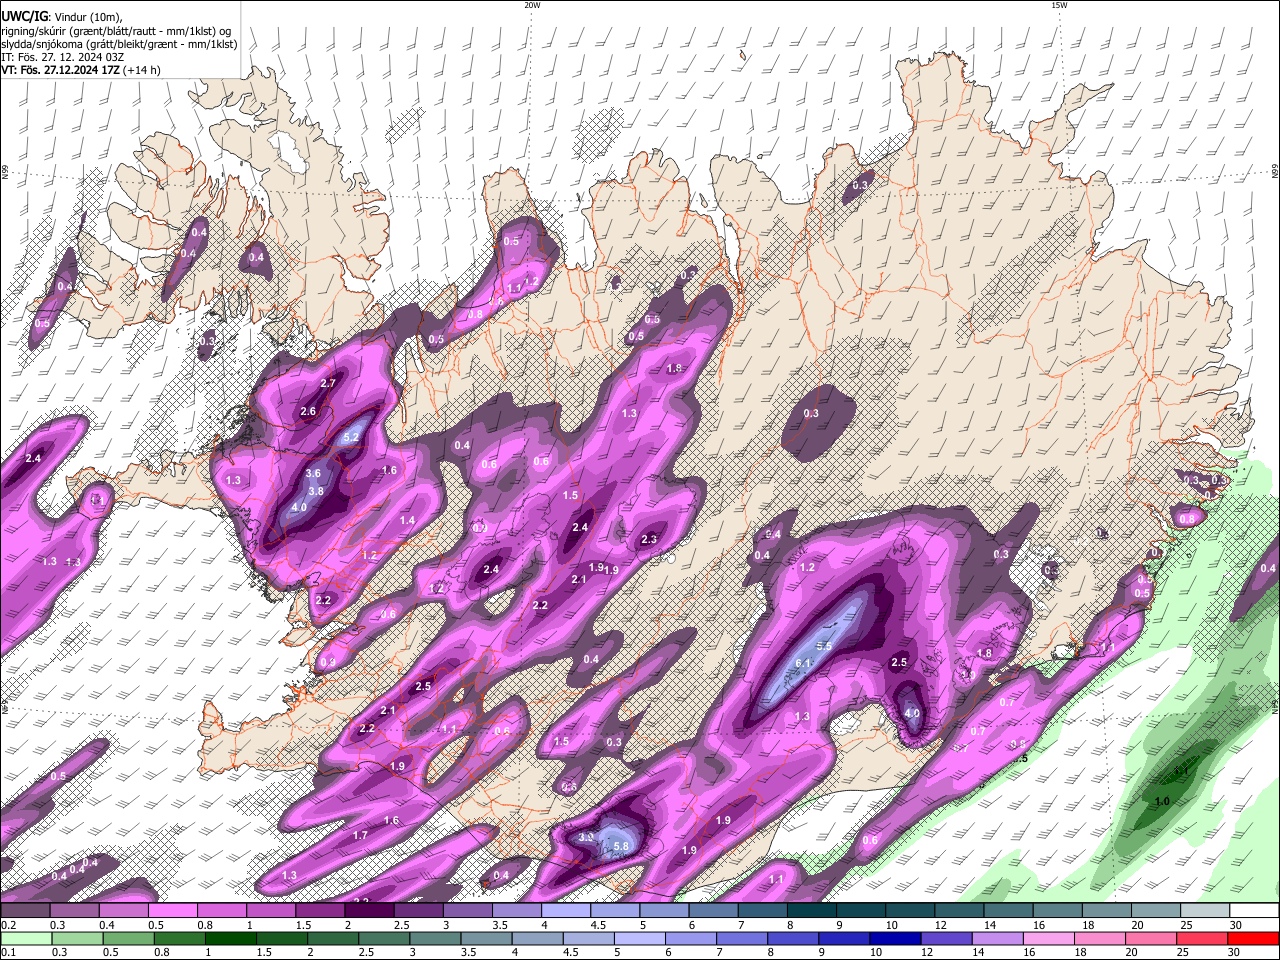Click the white top swatch after 30
The width and height of the screenshot is (1280, 960).
pyautogui.click(x=1254, y=911)
